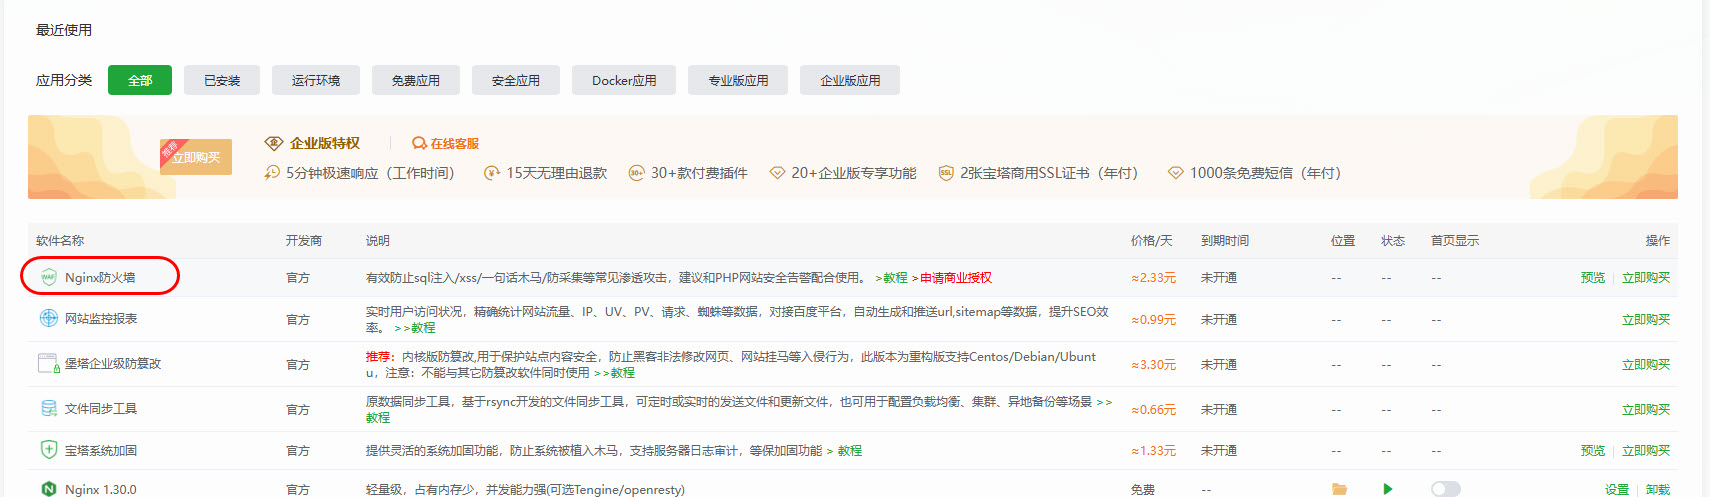The image size is (1710, 497).
Task: Click the 宝塔系统加固 shield icon
Action: click(x=48, y=450)
